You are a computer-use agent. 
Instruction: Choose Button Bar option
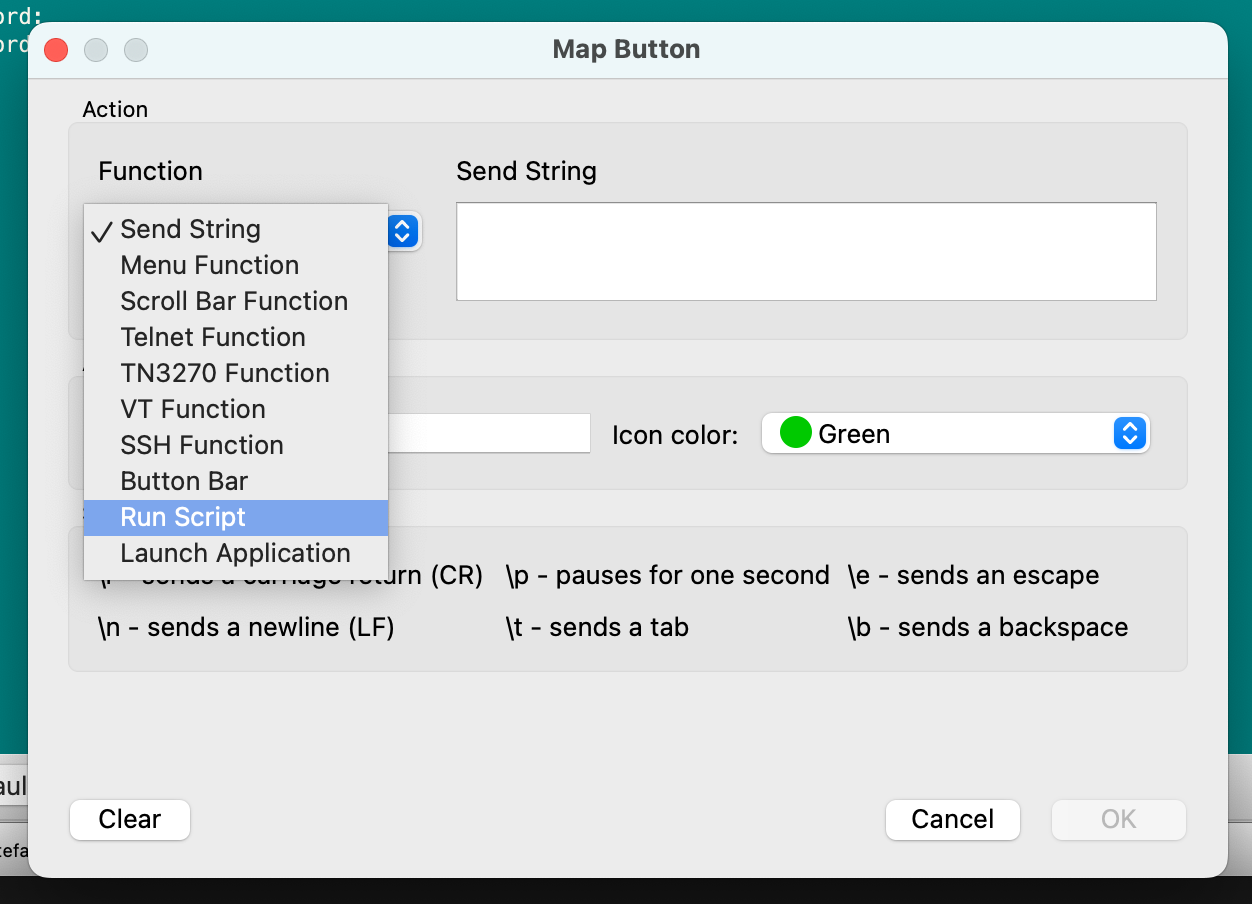(x=184, y=481)
